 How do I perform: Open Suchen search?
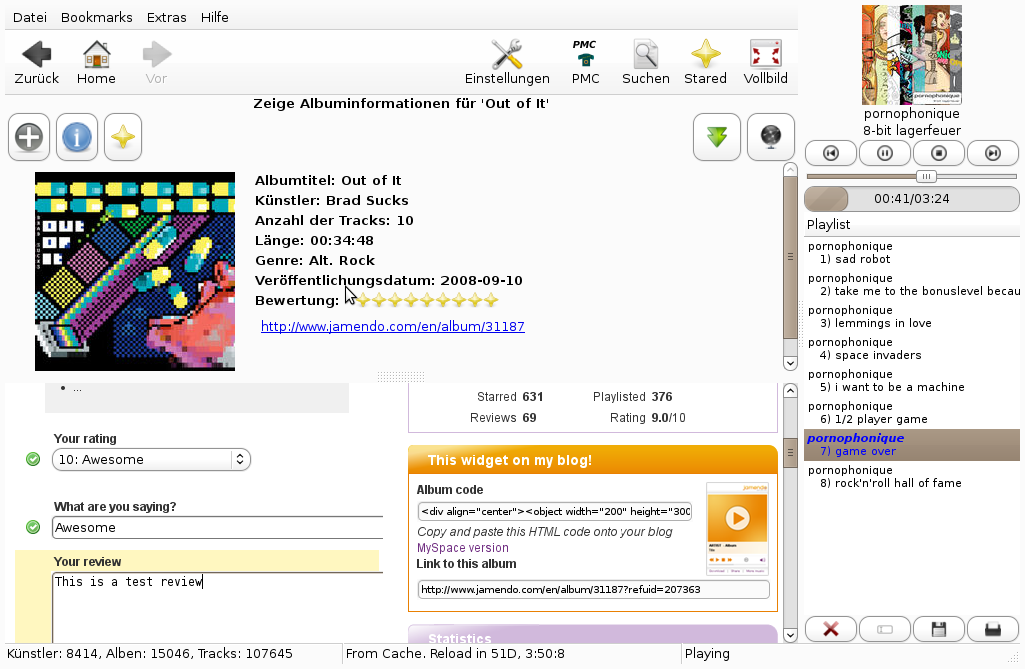pyautogui.click(x=645, y=63)
